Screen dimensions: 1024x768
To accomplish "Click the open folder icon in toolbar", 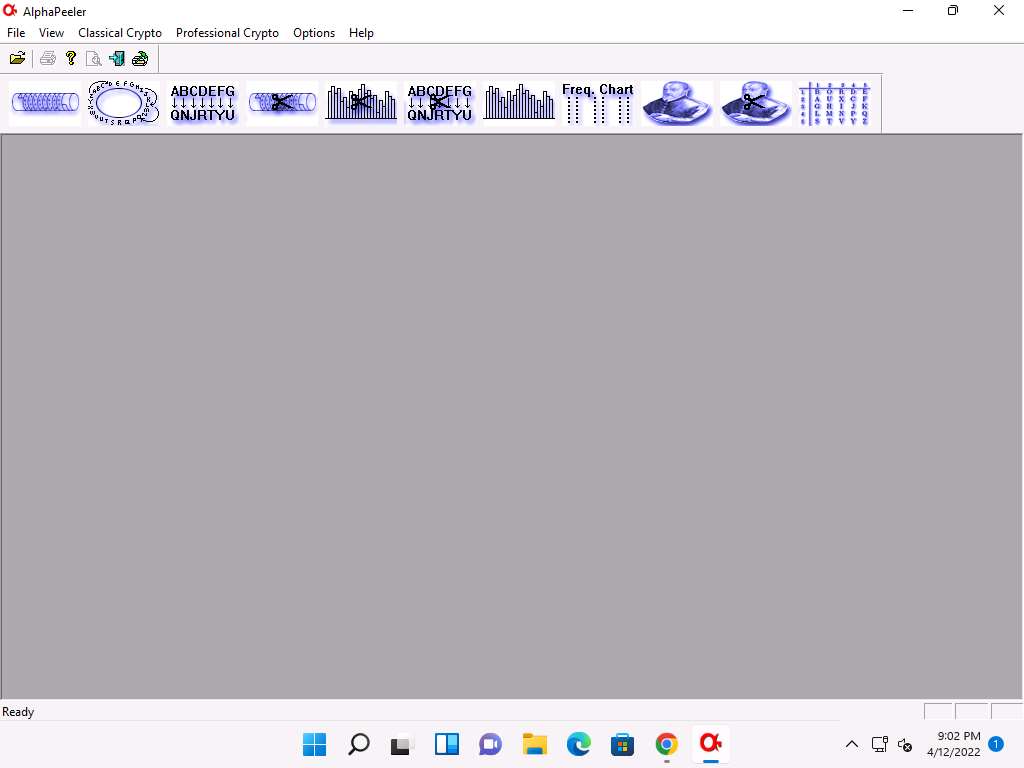I will point(17,58).
